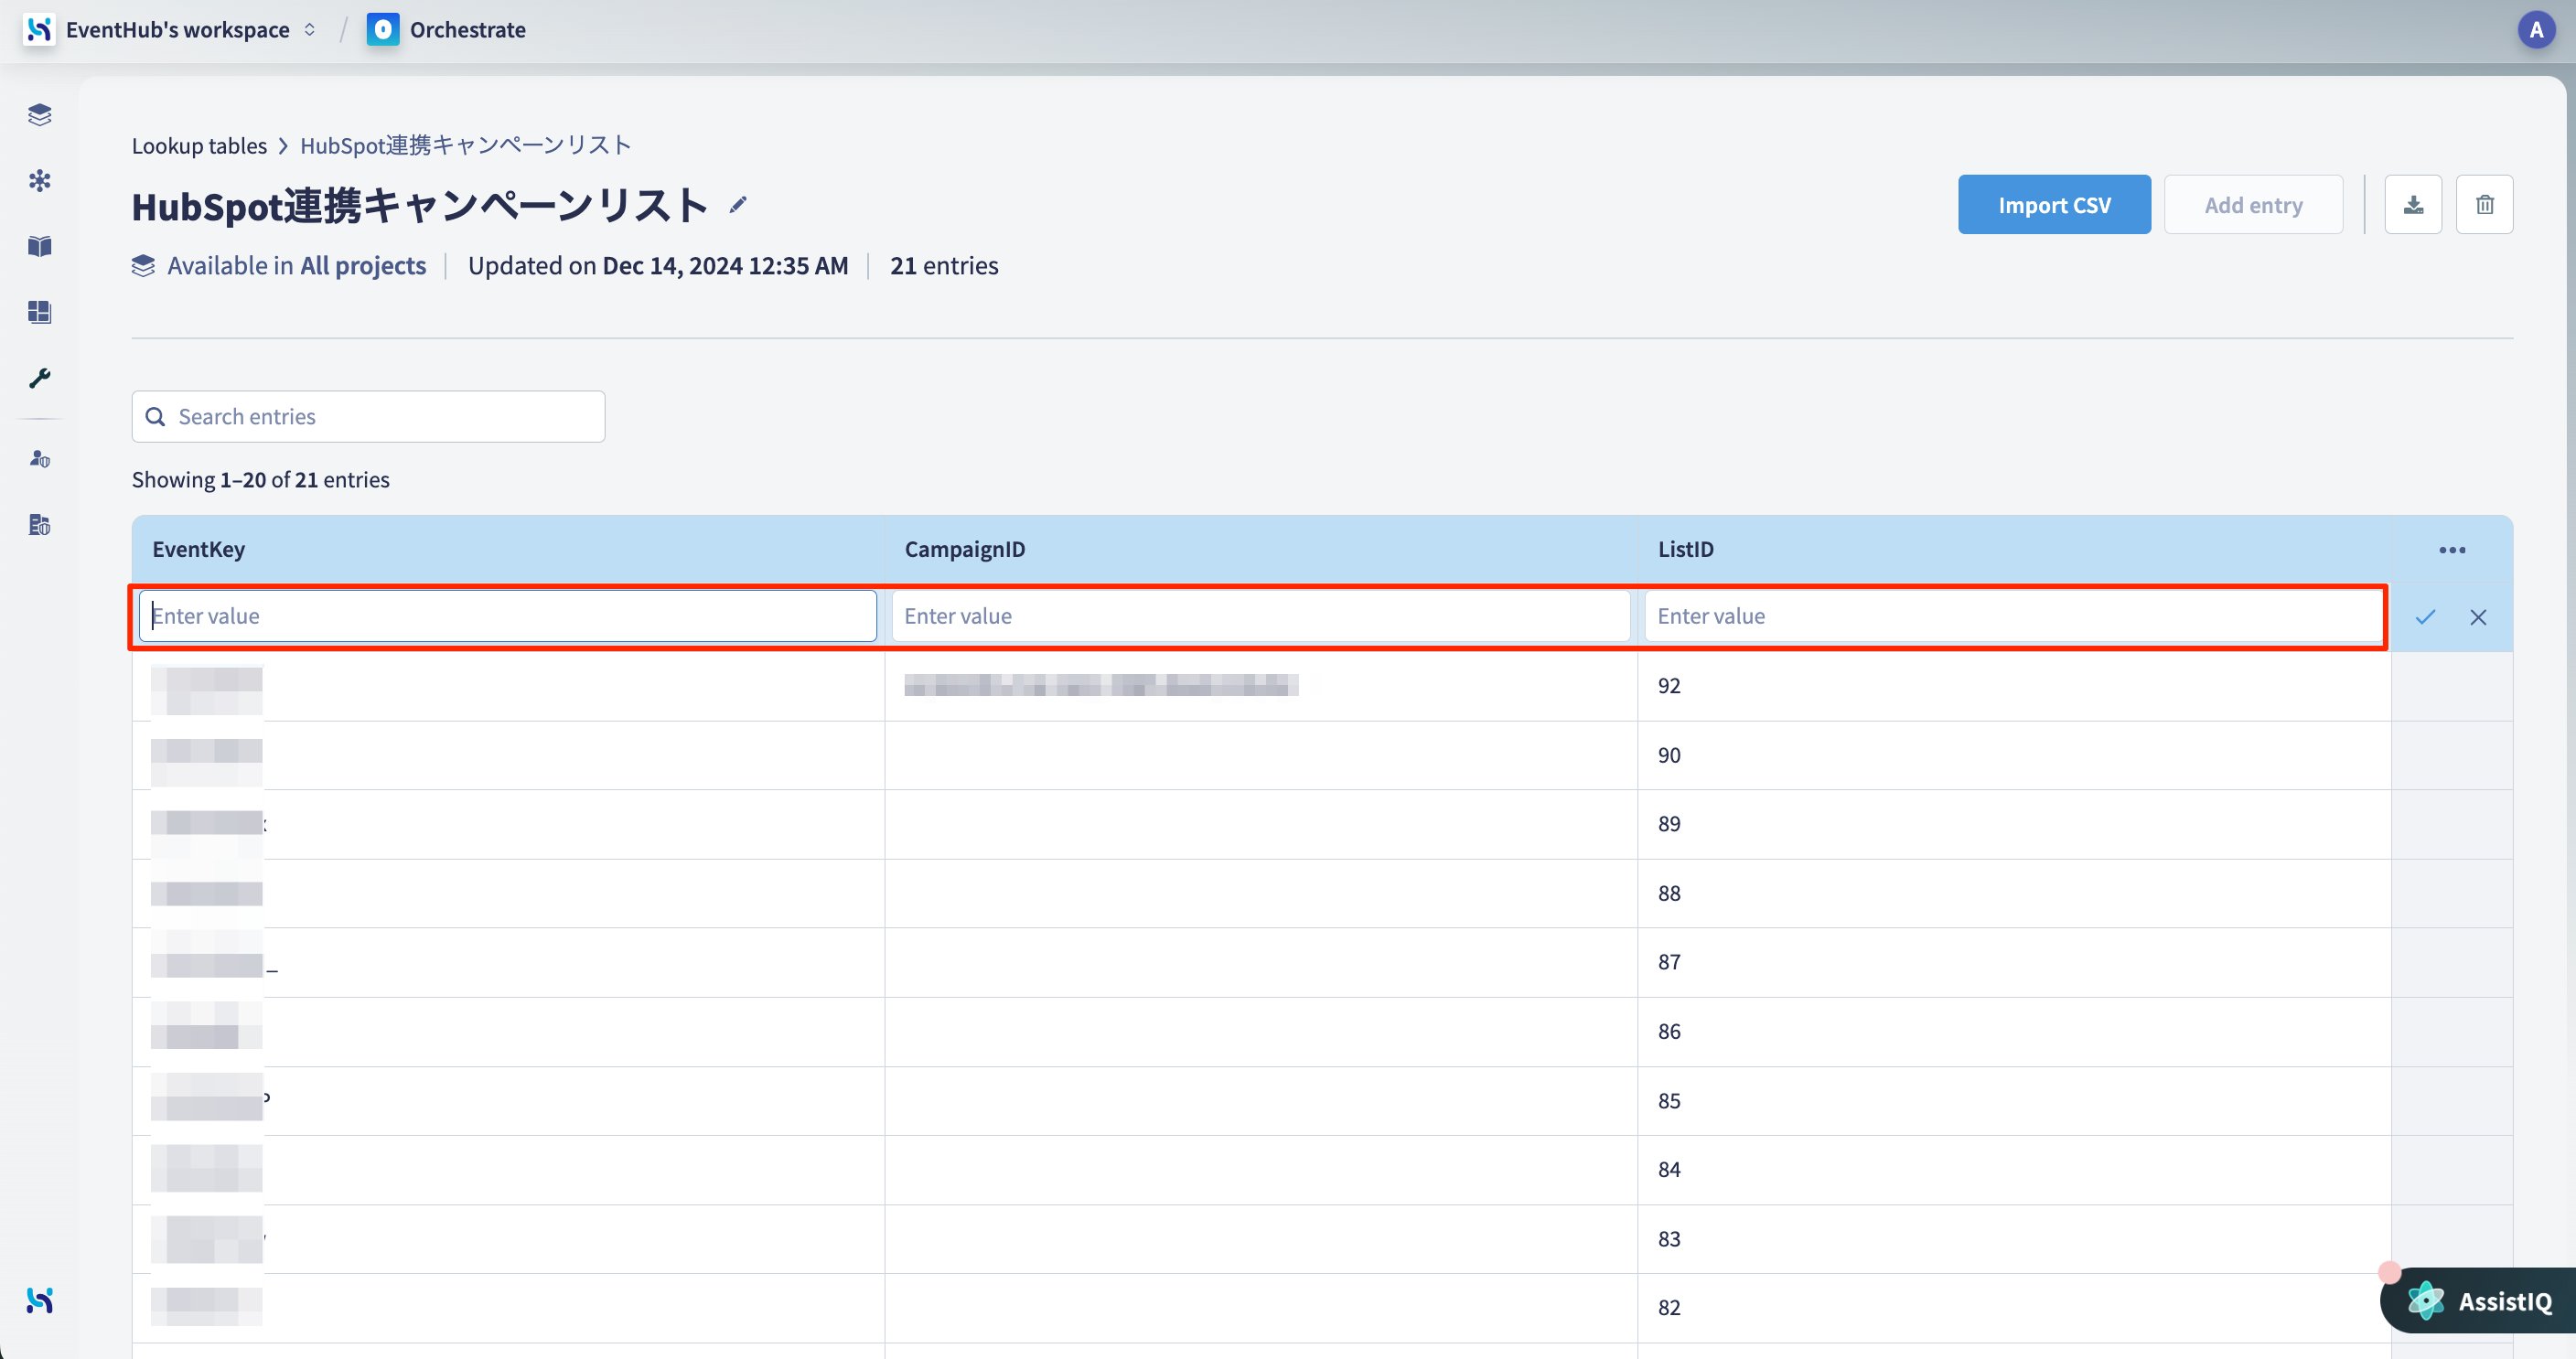
Task: Select the ListID 86 cell
Action: 2013,1031
